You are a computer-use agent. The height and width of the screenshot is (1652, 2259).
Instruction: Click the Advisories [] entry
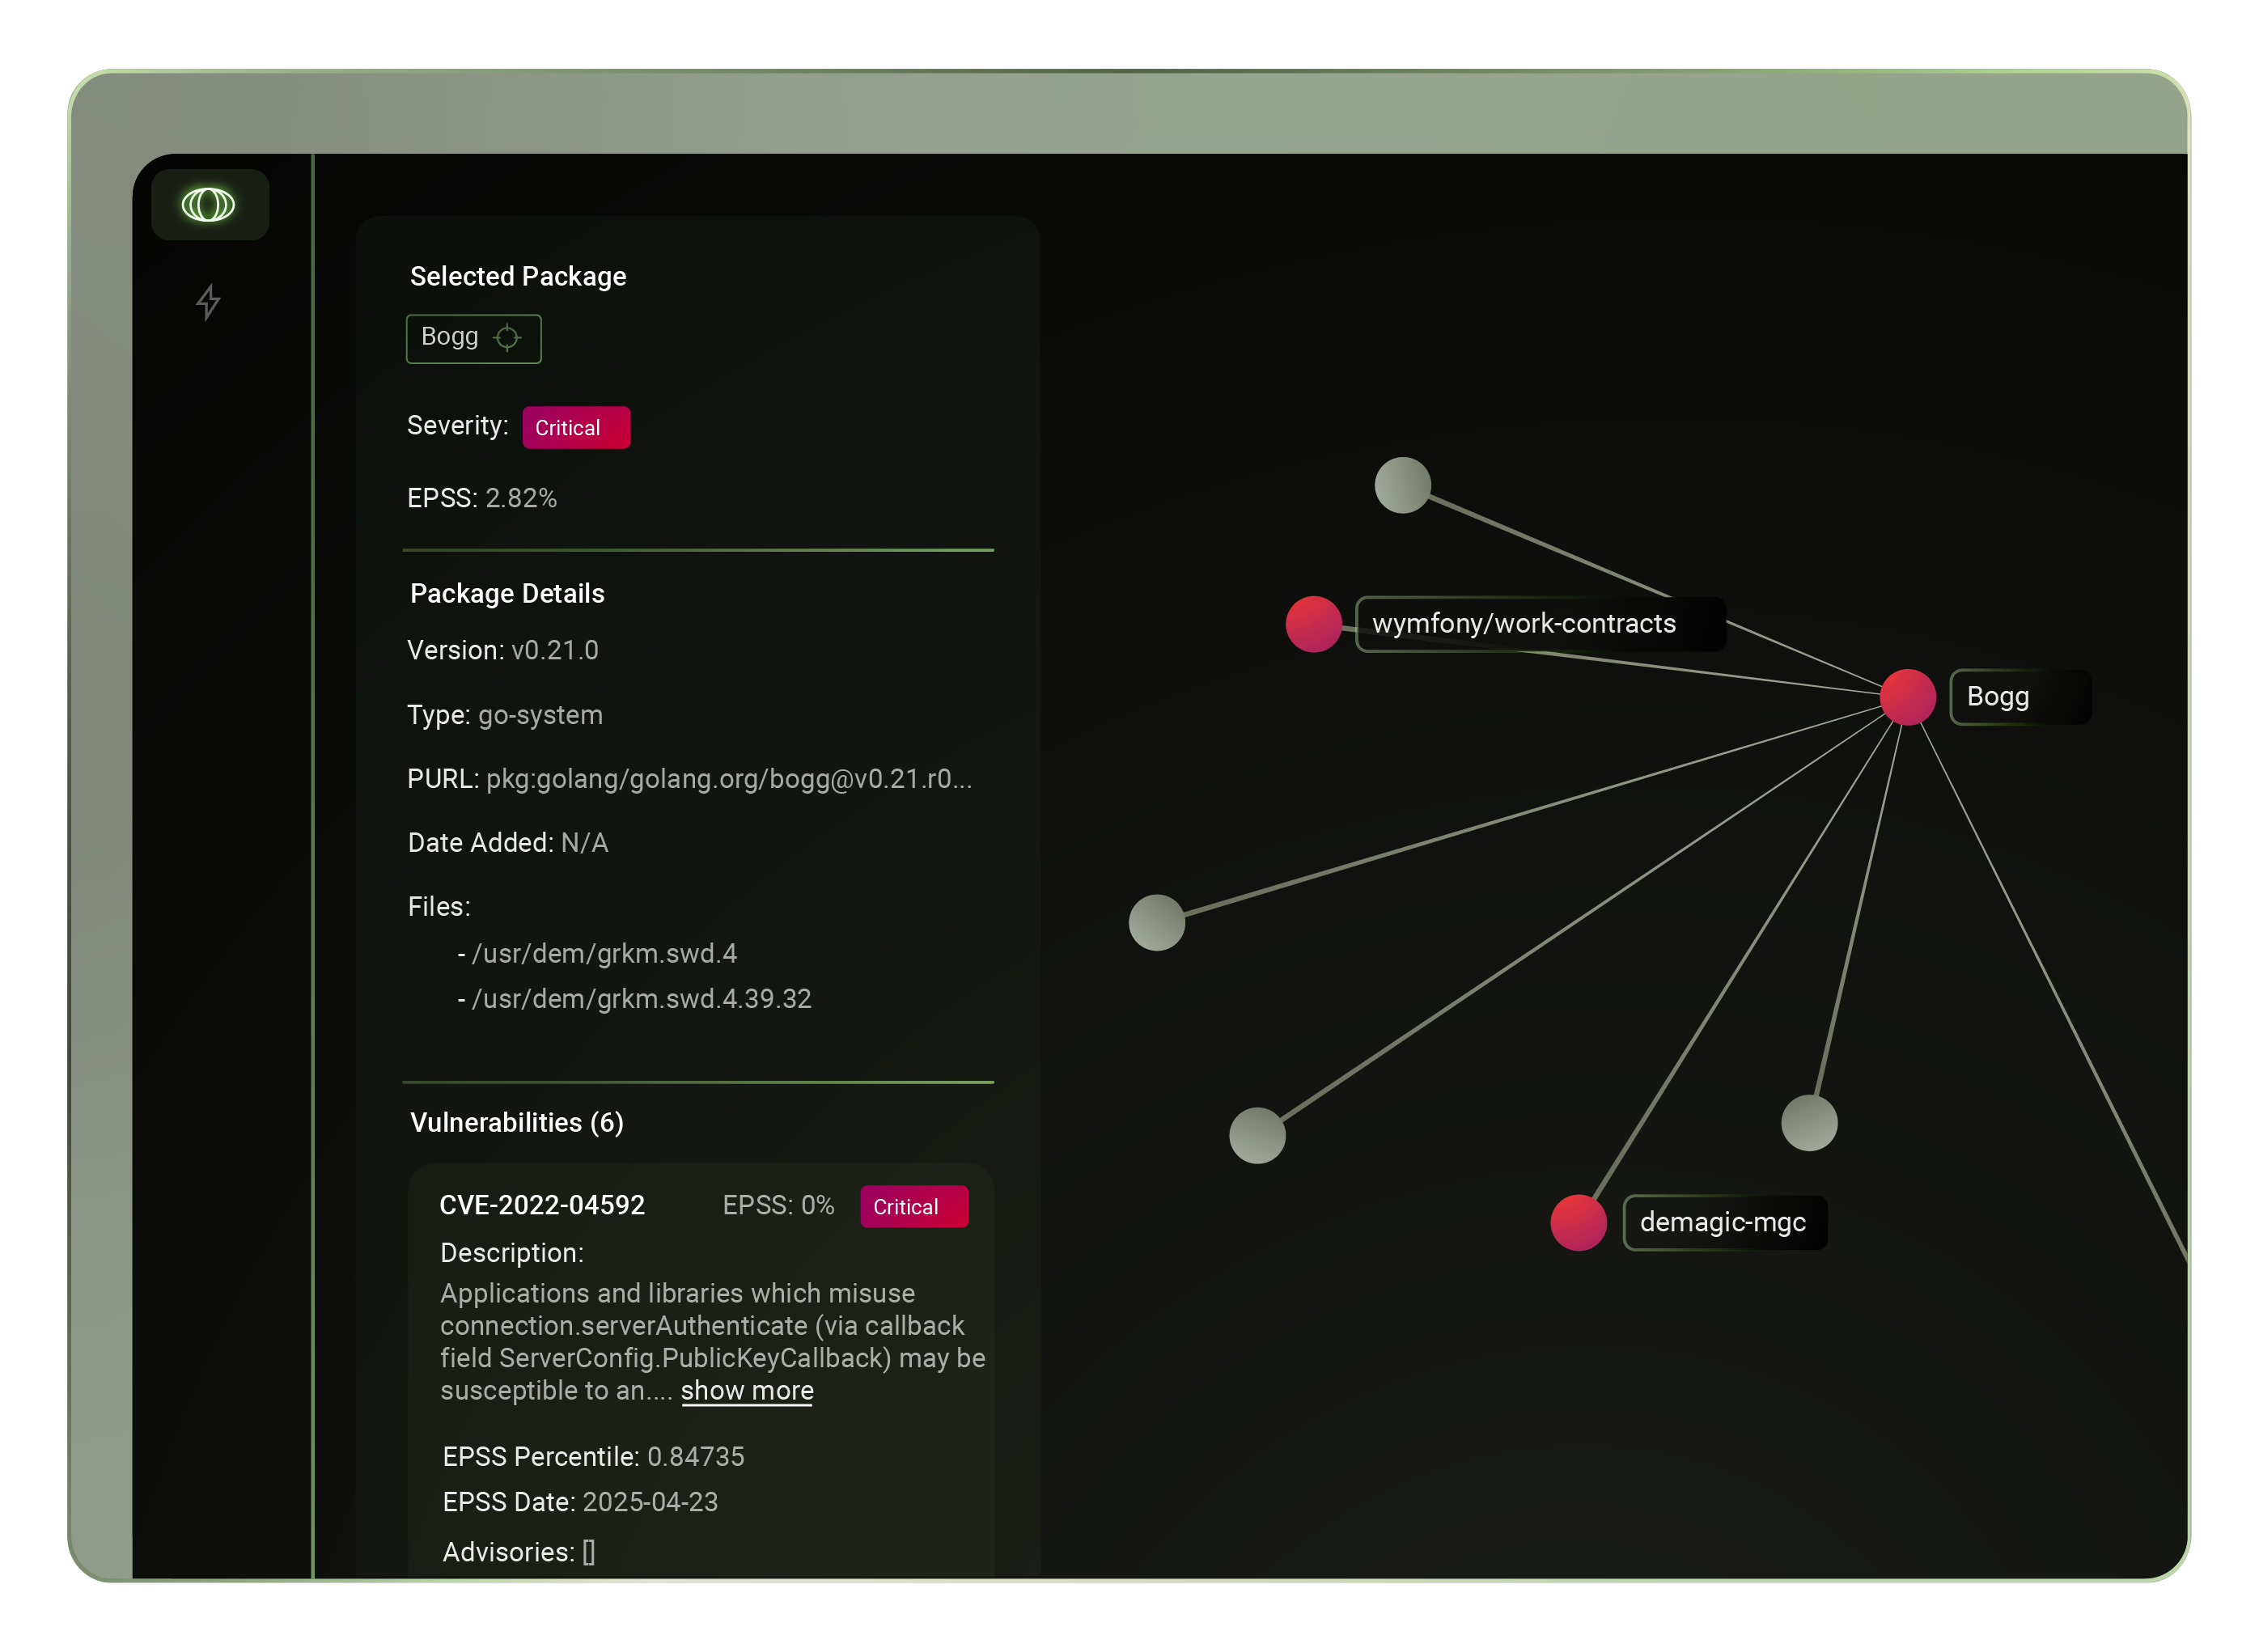pyautogui.click(x=519, y=1552)
